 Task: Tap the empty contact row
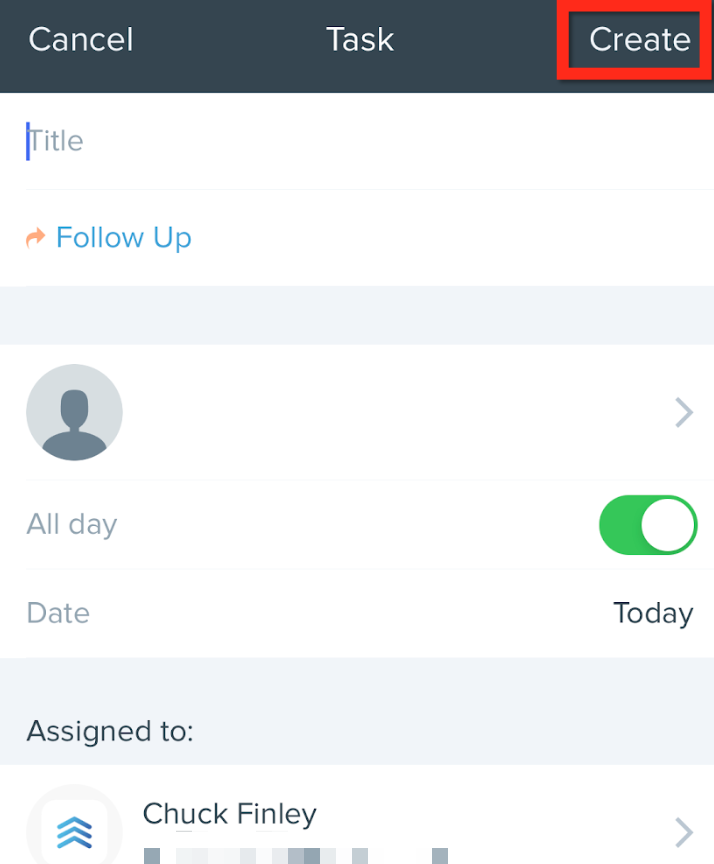tap(357, 412)
